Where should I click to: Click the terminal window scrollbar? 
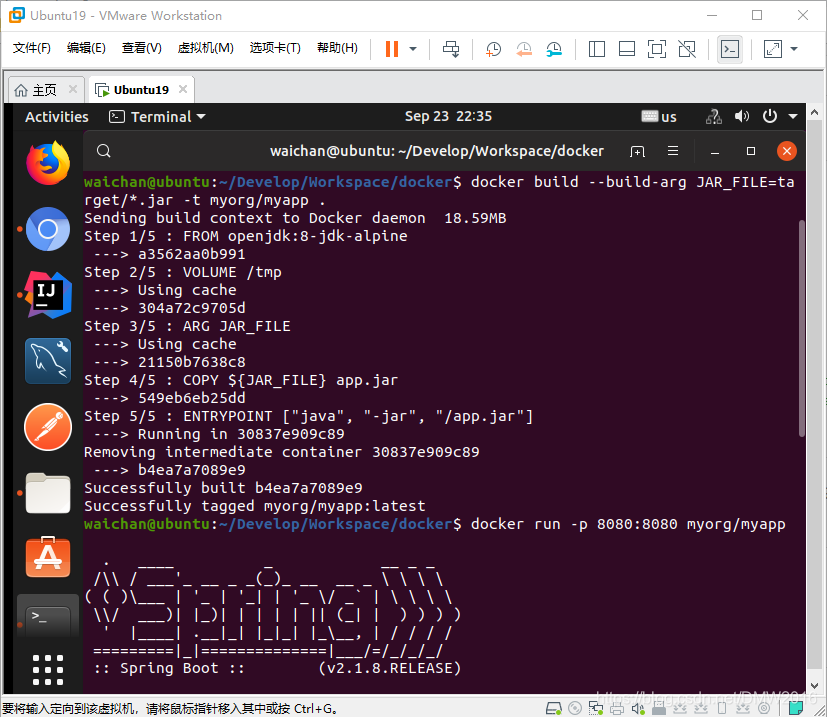pos(802,328)
